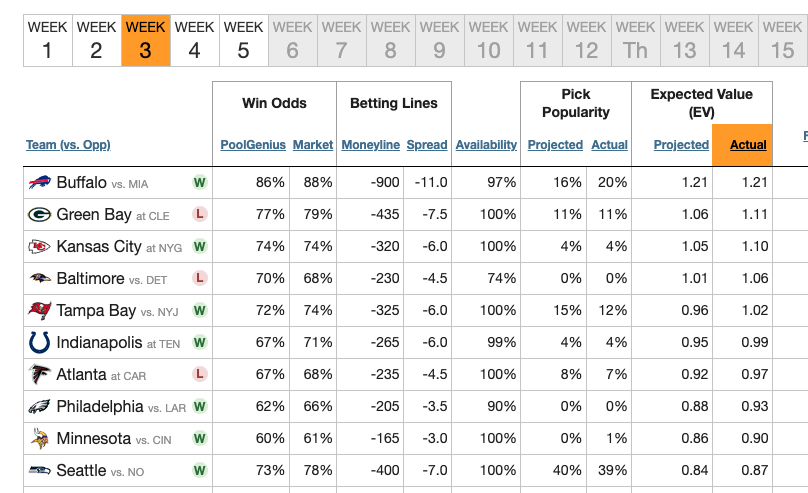Sort by PoolGenius win odds

pyautogui.click(x=253, y=145)
